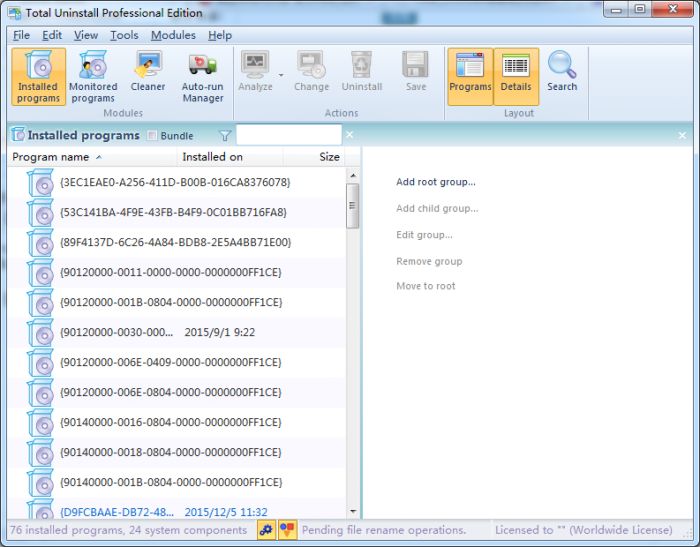Click icon of {90120000-0011 program
This screenshot has width=700, height=547.
coord(40,272)
